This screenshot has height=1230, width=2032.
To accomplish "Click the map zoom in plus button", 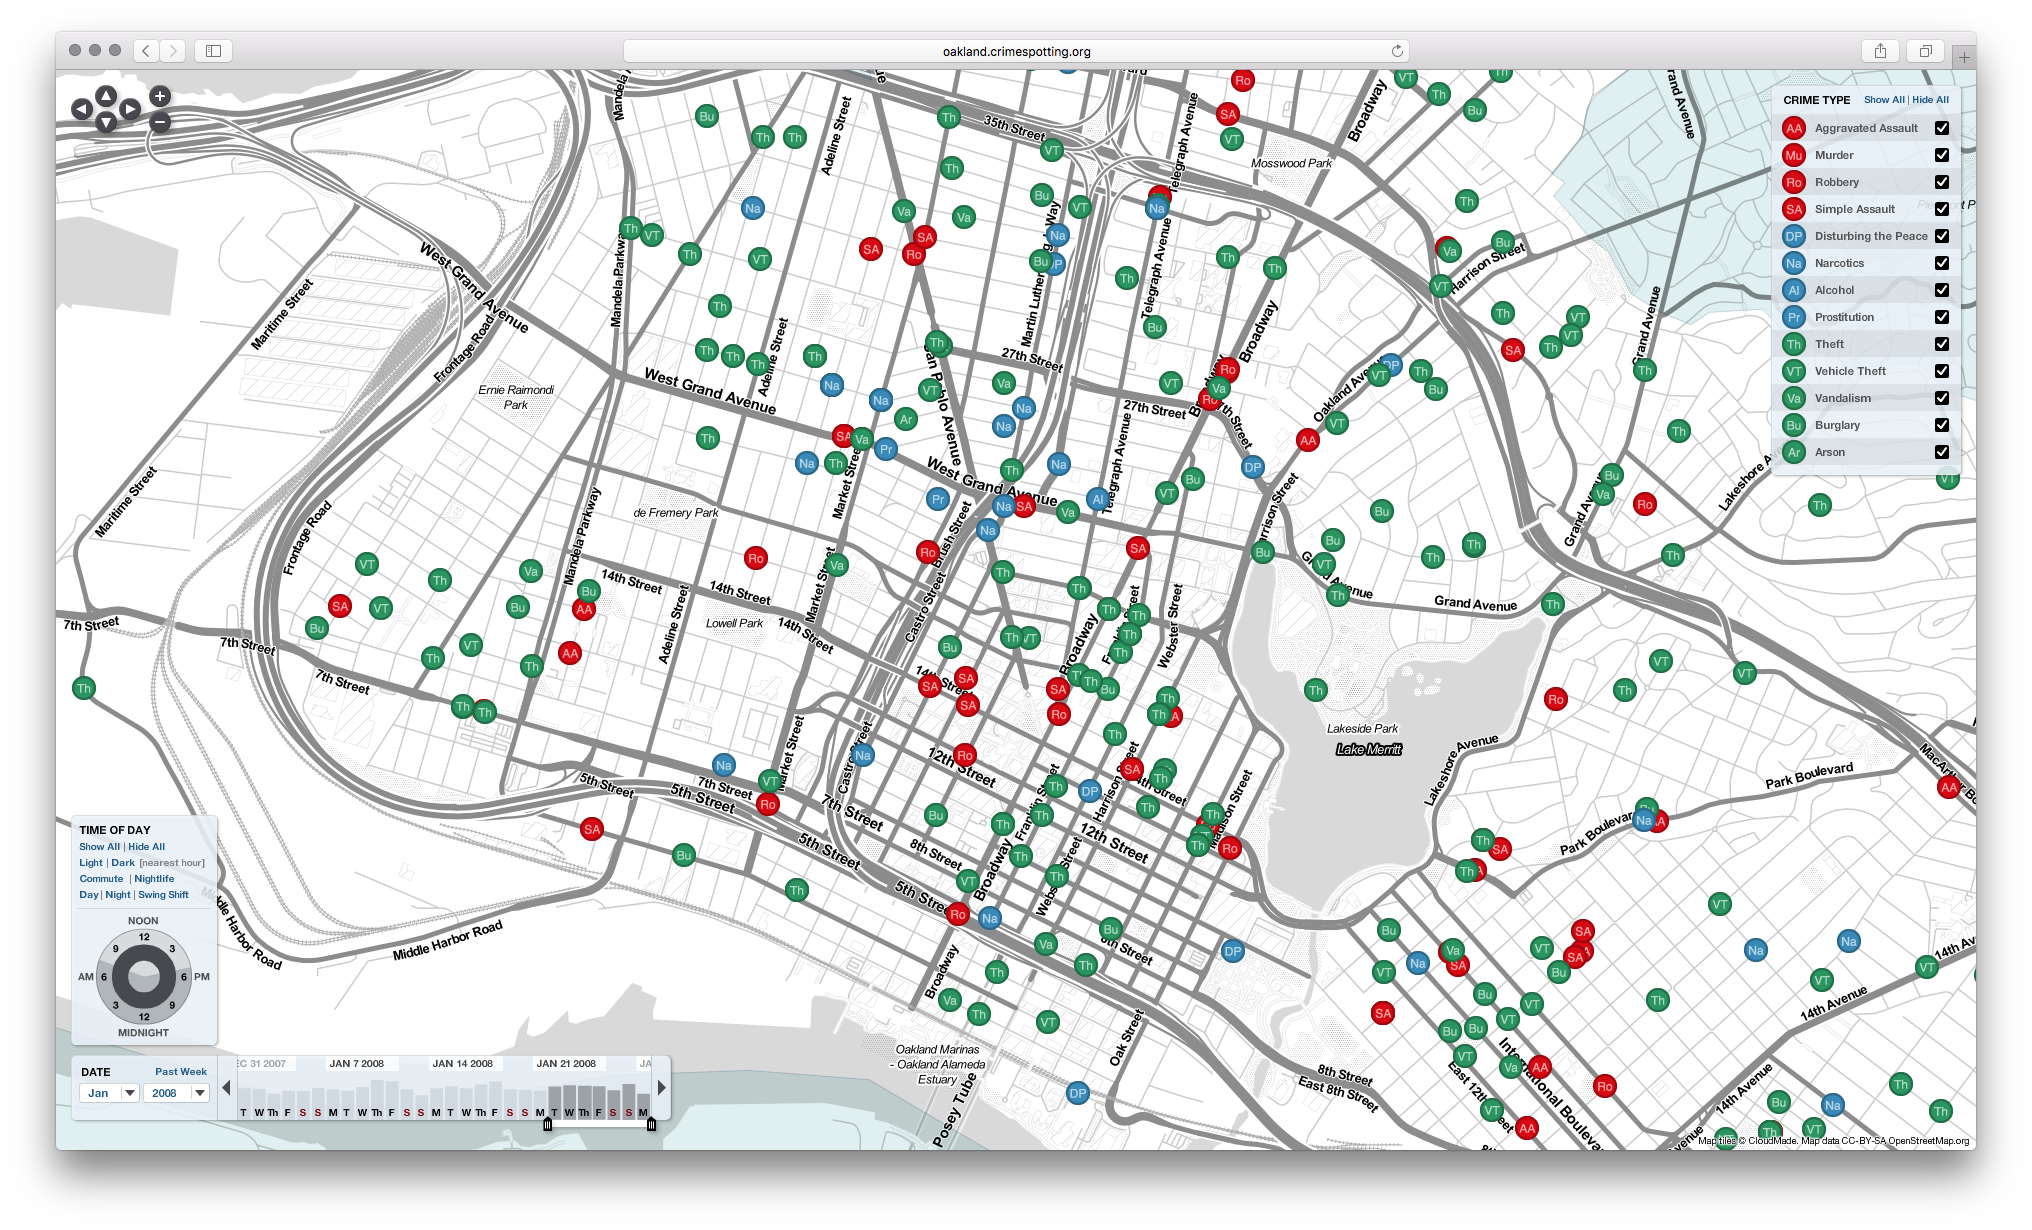I will [160, 97].
